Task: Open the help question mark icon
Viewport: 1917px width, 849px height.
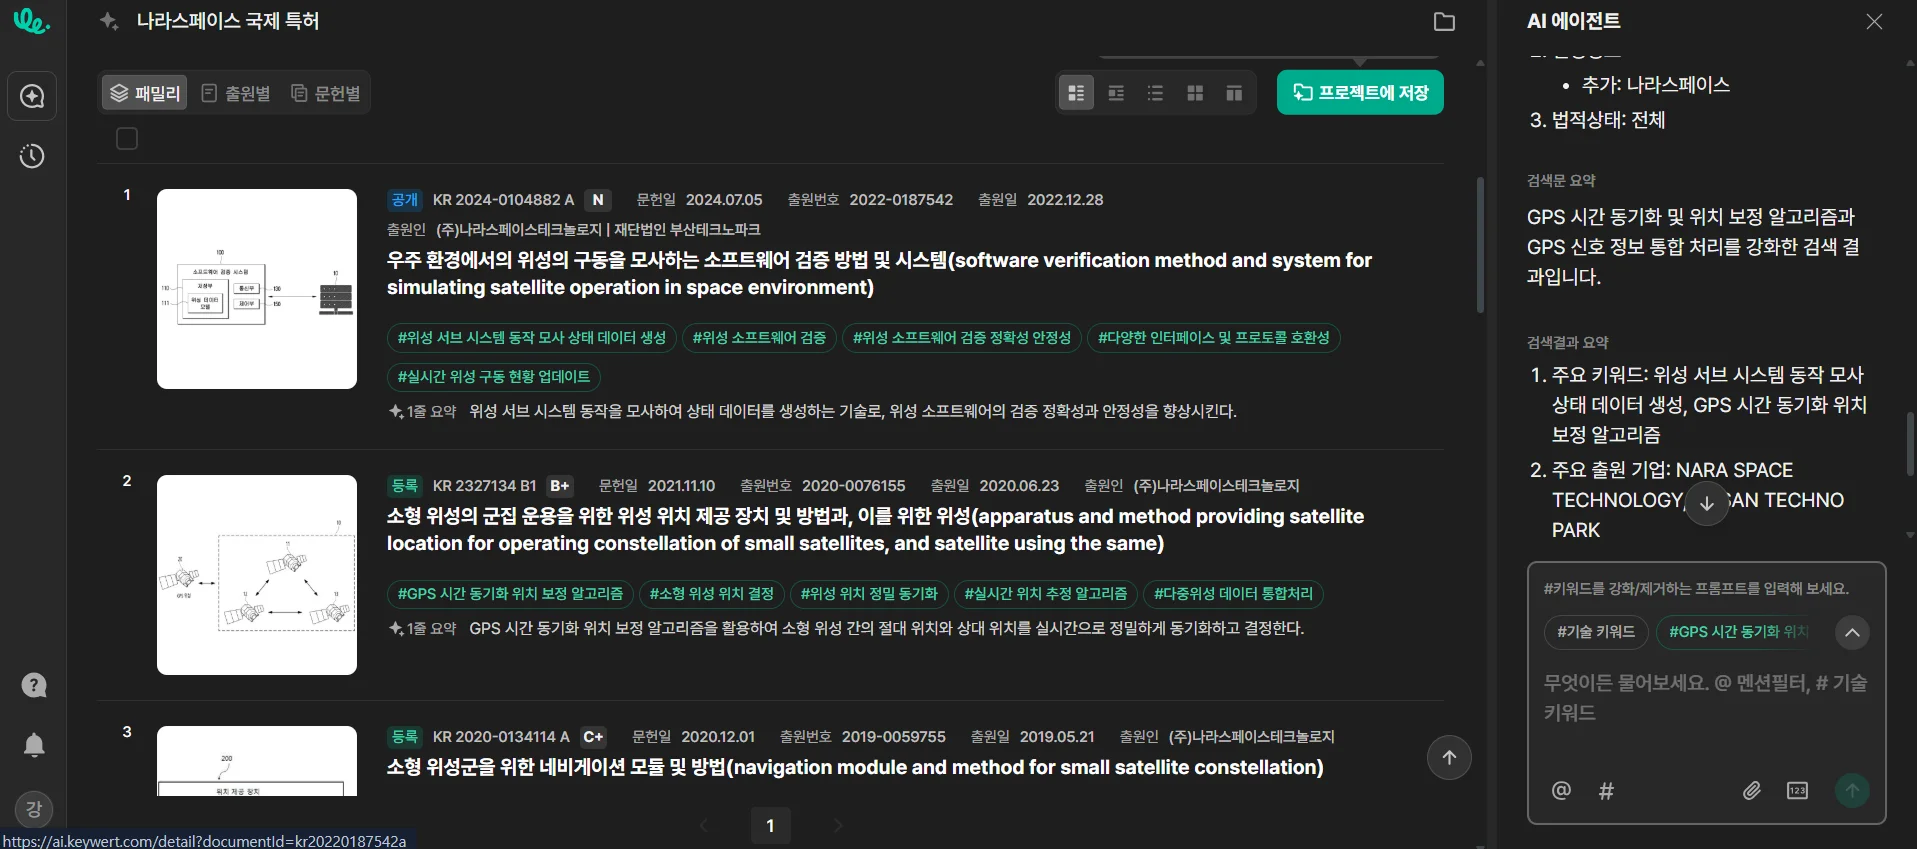Action: (34, 685)
